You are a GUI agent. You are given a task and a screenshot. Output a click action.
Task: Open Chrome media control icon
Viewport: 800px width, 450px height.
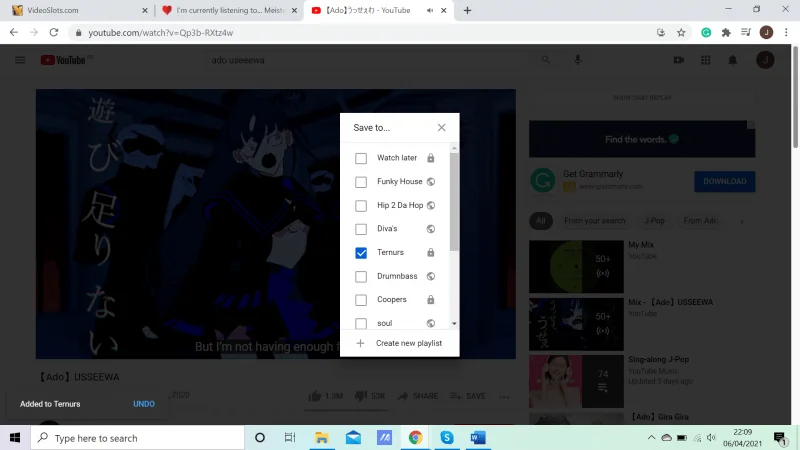coord(746,33)
